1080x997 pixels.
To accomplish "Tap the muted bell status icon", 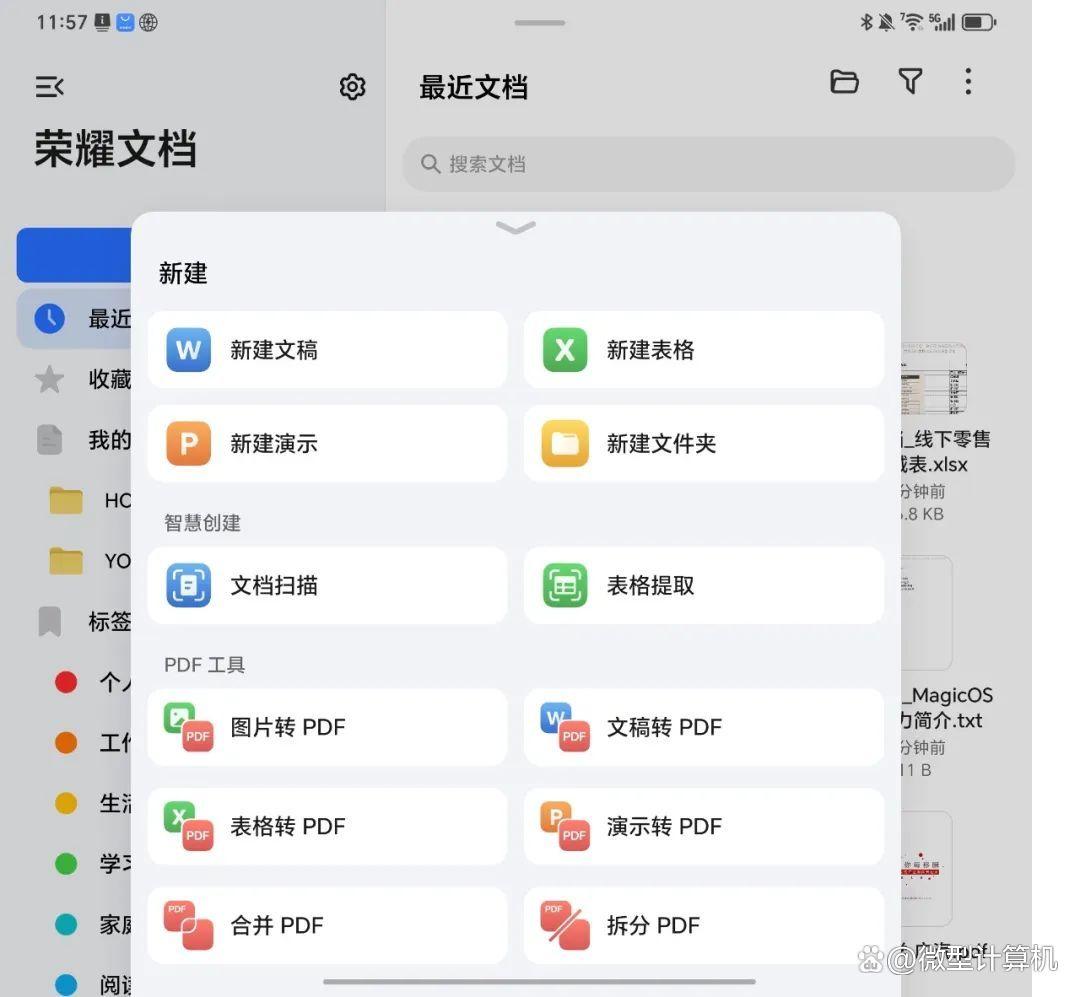I will pyautogui.click(x=886, y=22).
